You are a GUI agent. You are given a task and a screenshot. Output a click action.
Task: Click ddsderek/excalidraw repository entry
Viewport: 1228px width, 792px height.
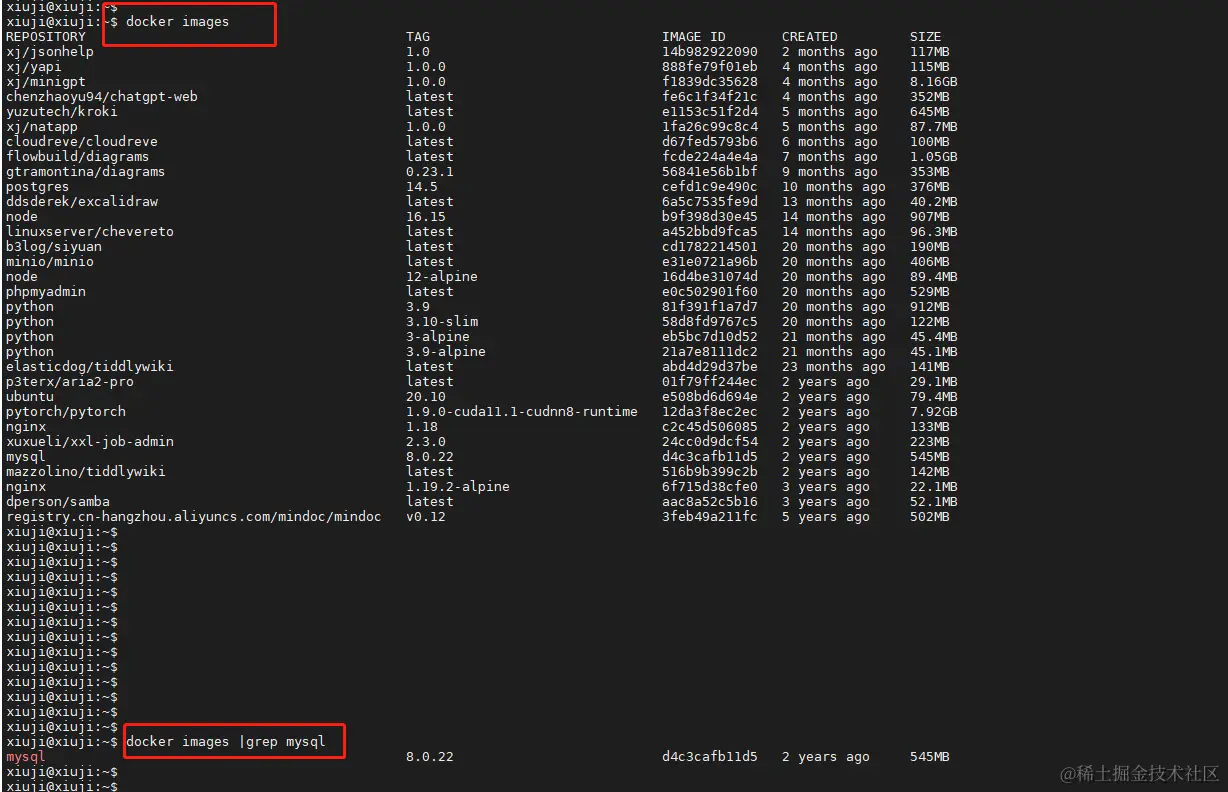(82, 201)
